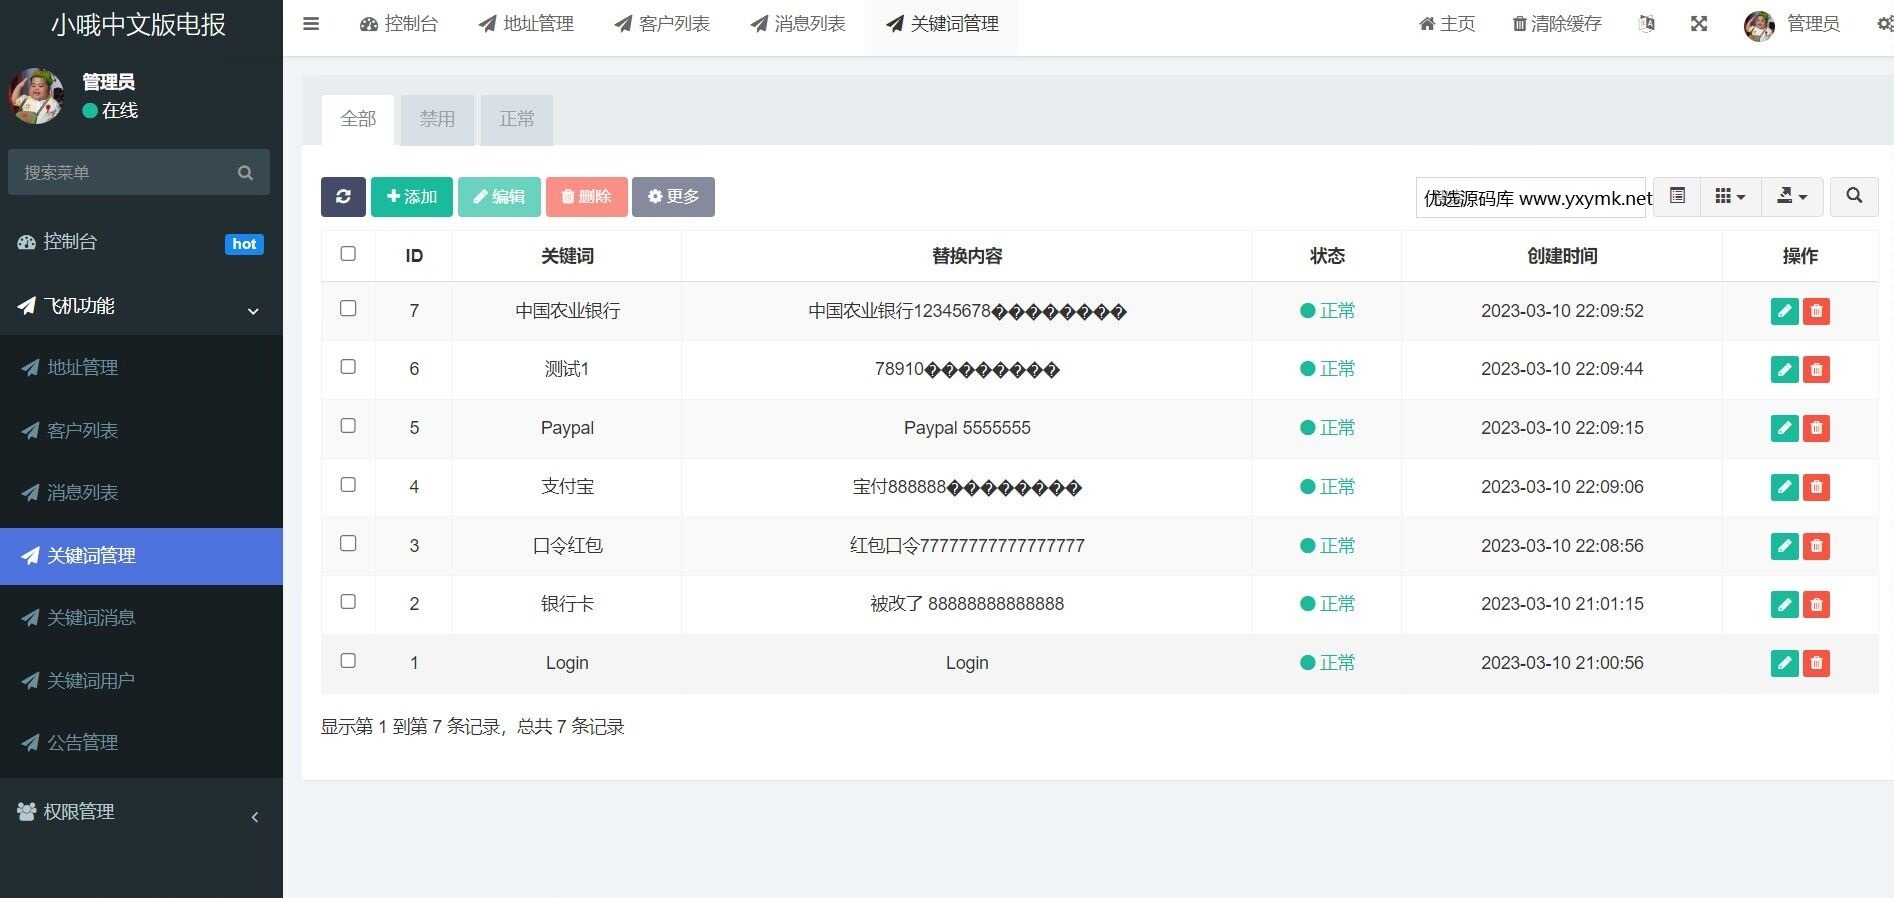The width and height of the screenshot is (1894, 898).
Task: Open 消息列表 tab in top navigation
Action: pyautogui.click(x=798, y=24)
